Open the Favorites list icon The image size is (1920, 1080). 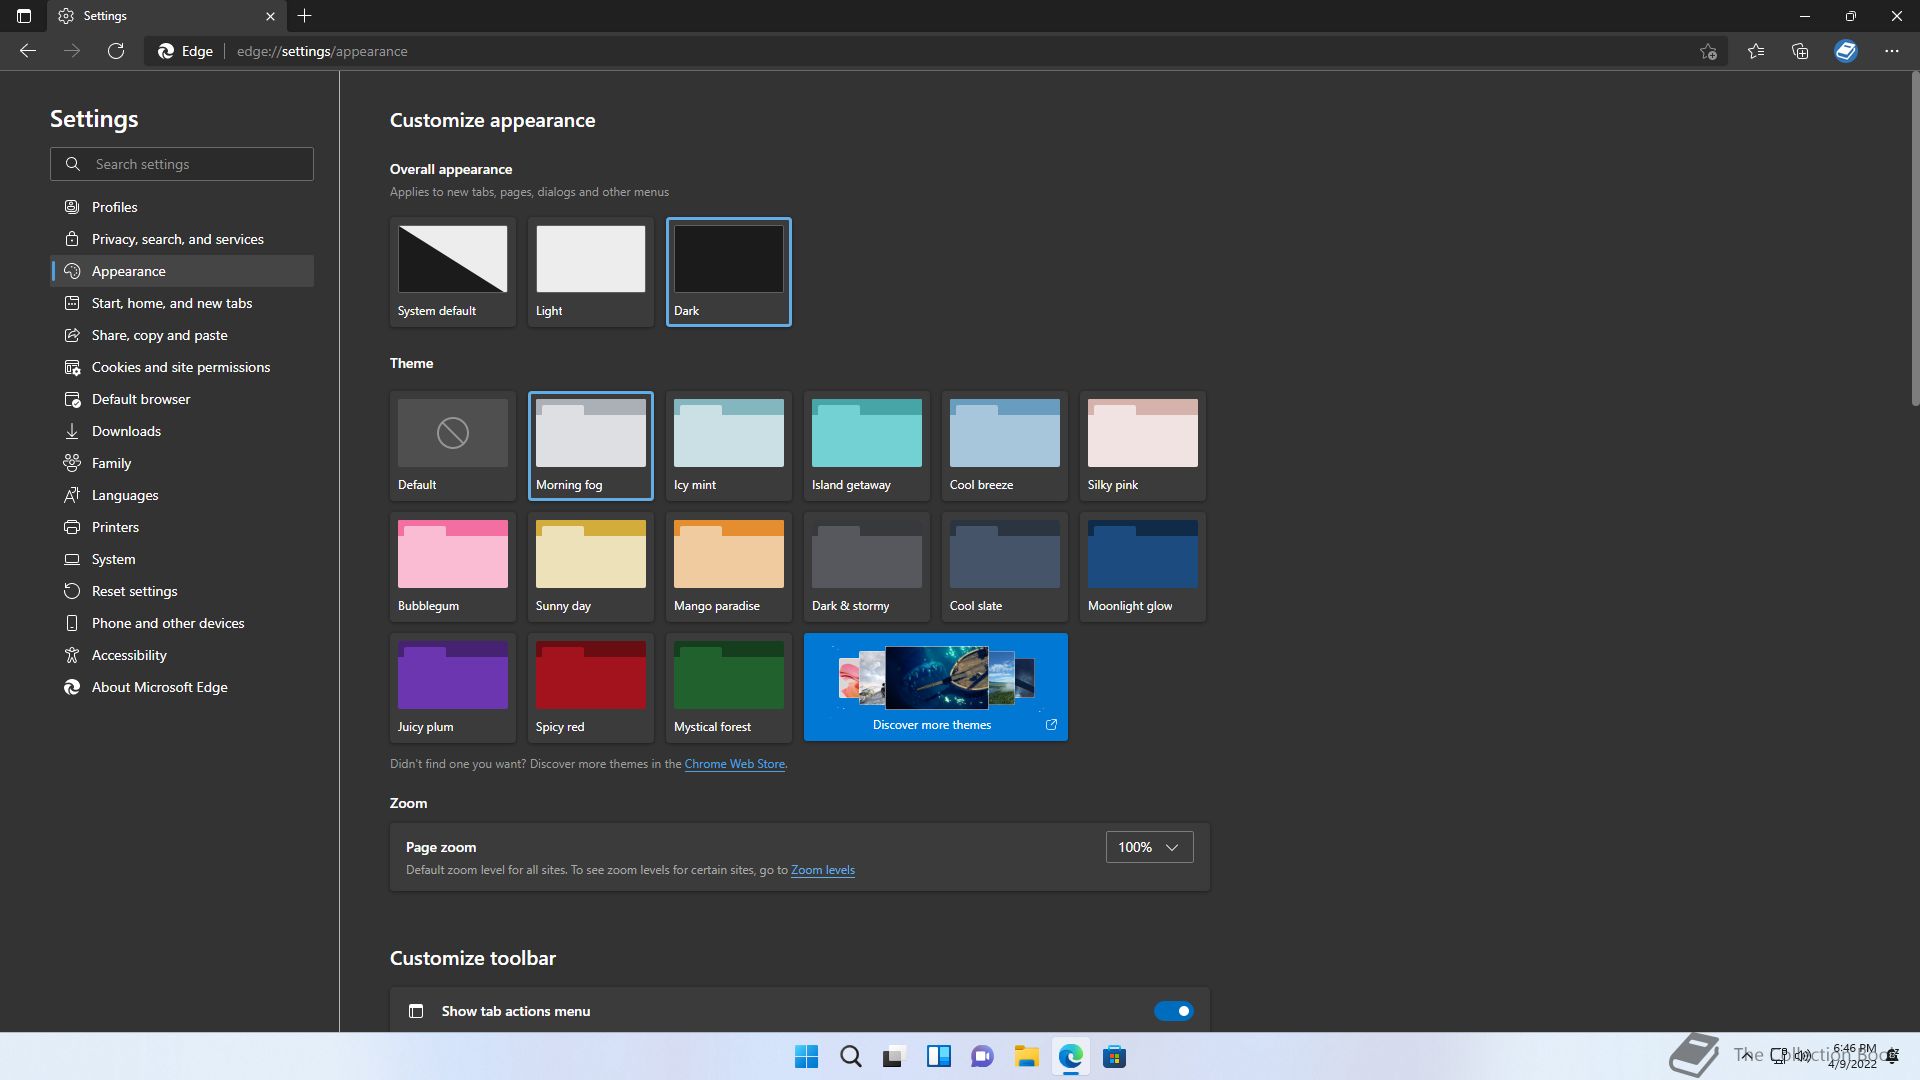1756,51
